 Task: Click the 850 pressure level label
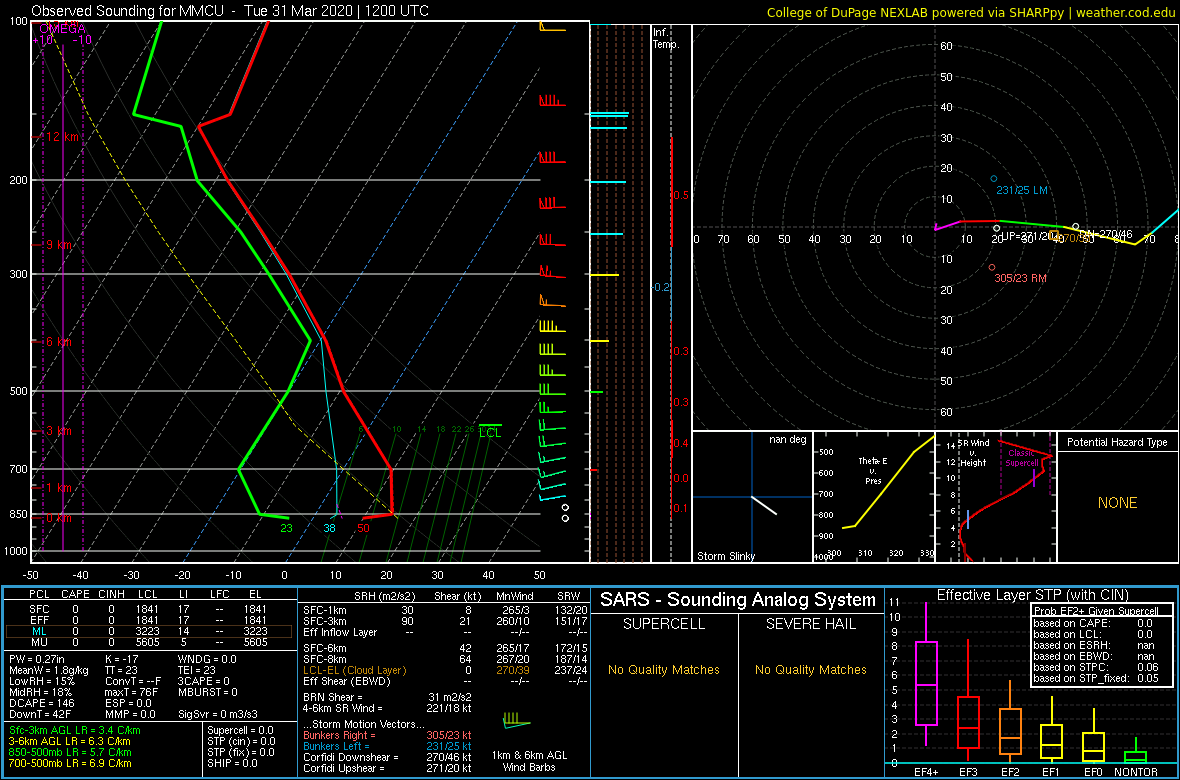[x=16, y=514]
